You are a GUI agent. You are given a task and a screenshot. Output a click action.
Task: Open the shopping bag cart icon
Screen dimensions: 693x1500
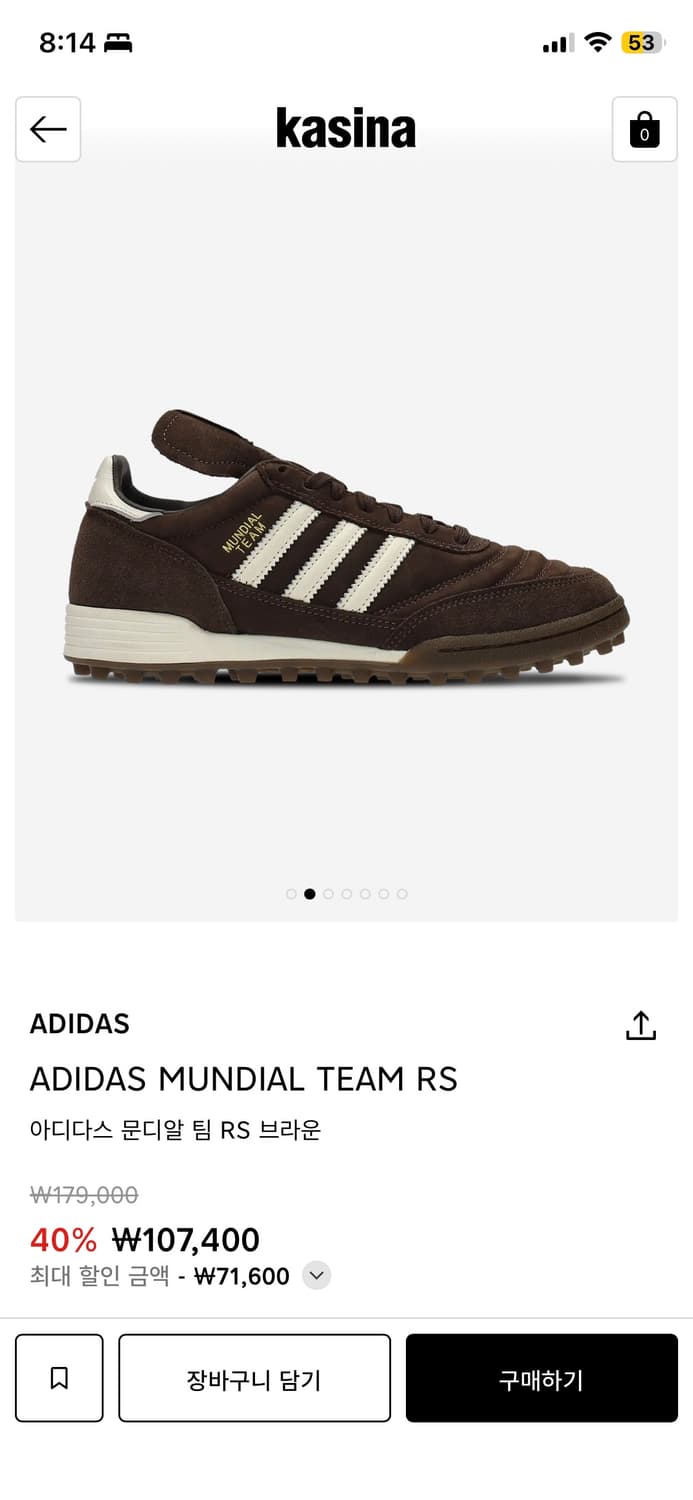coord(644,129)
